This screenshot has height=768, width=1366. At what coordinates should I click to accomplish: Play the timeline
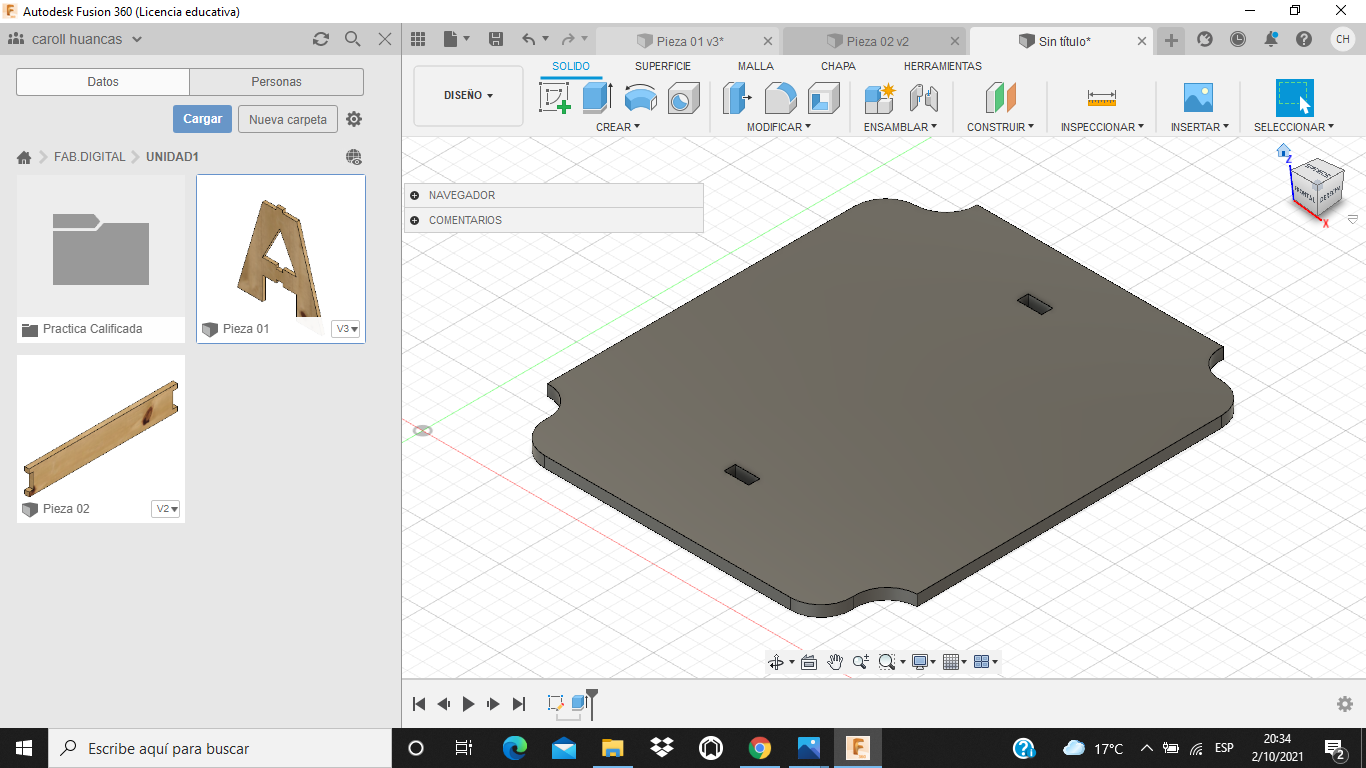(469, 704)
